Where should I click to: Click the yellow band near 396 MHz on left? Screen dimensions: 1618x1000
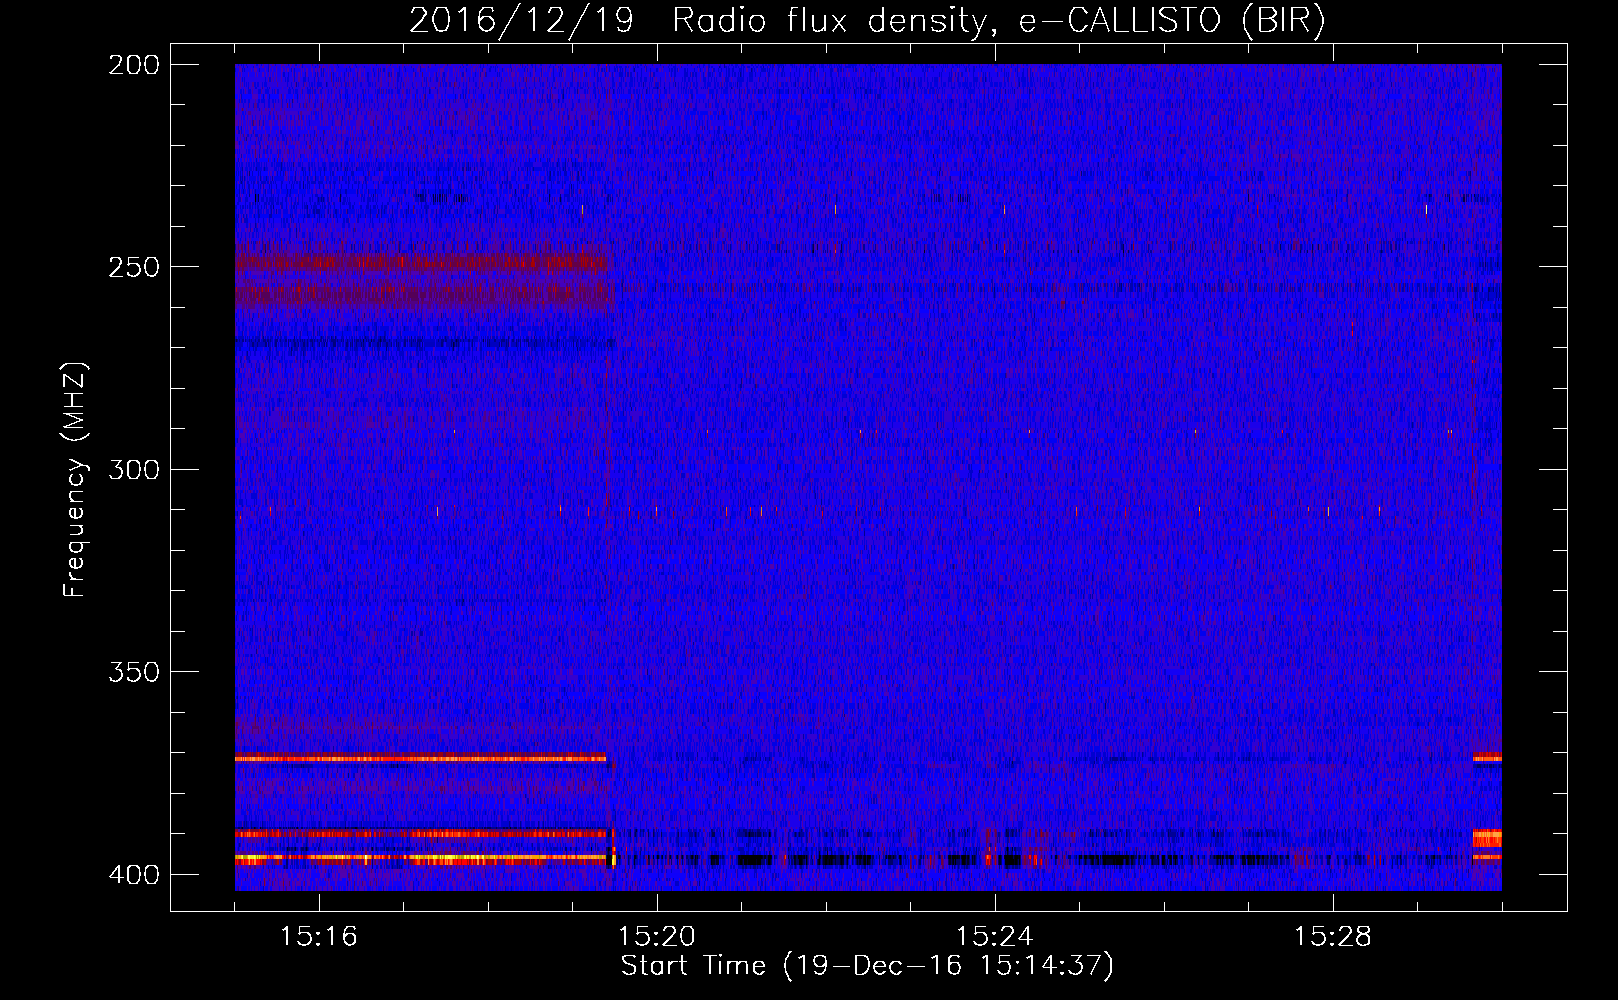click(440, 858)
